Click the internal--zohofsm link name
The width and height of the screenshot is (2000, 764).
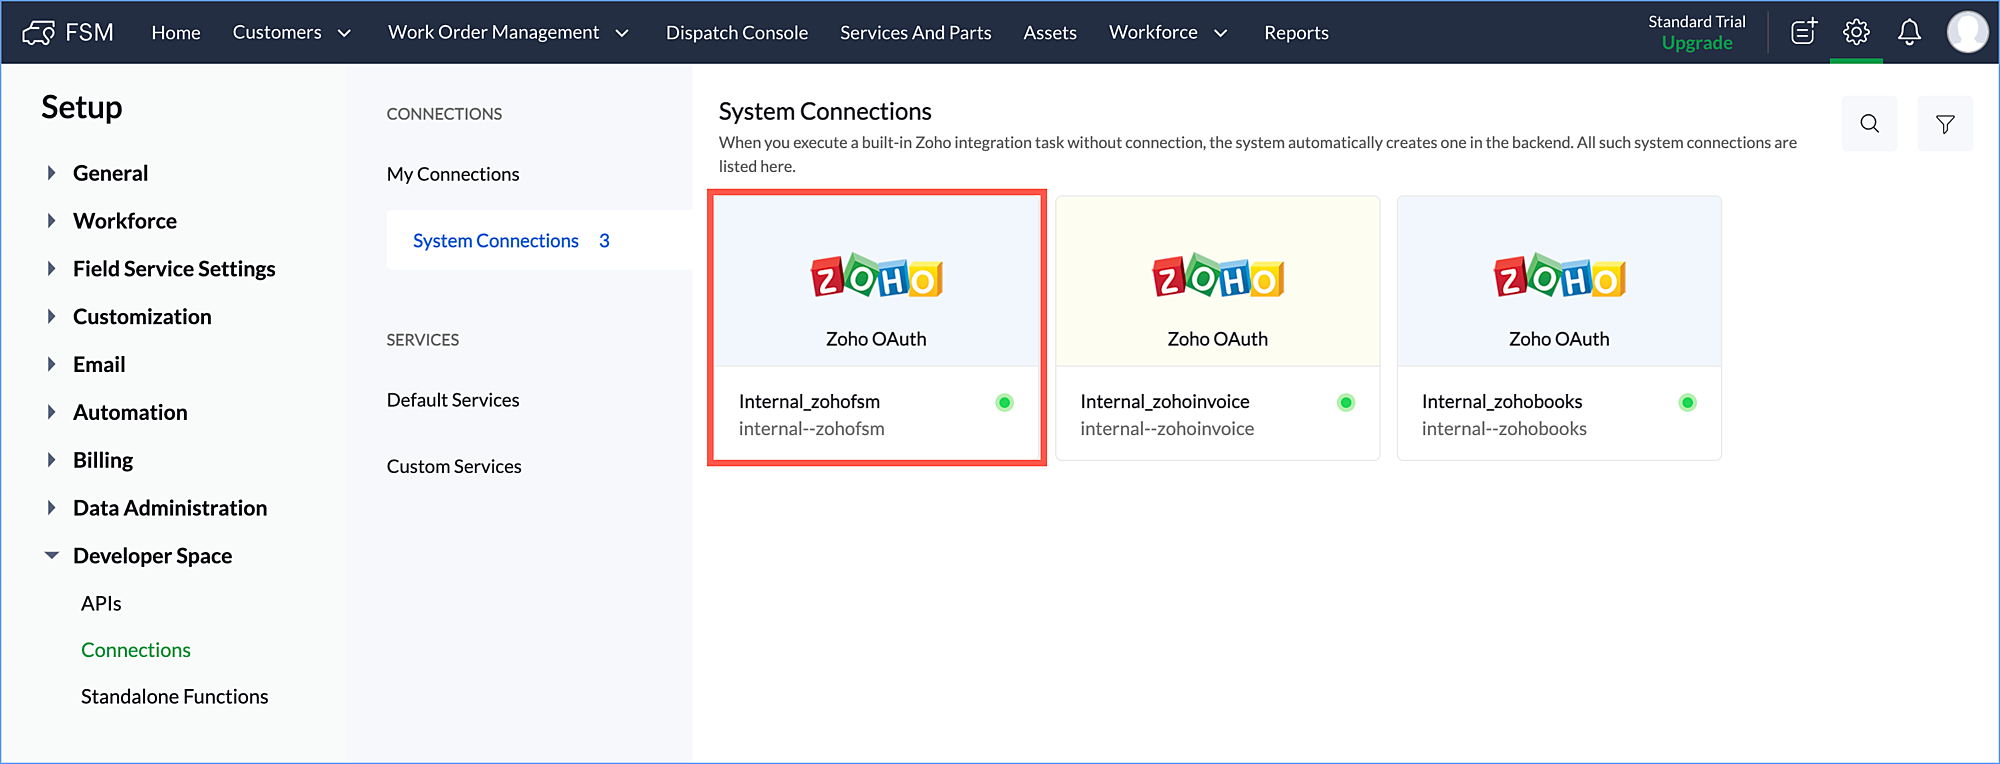(x=812, y=429)
